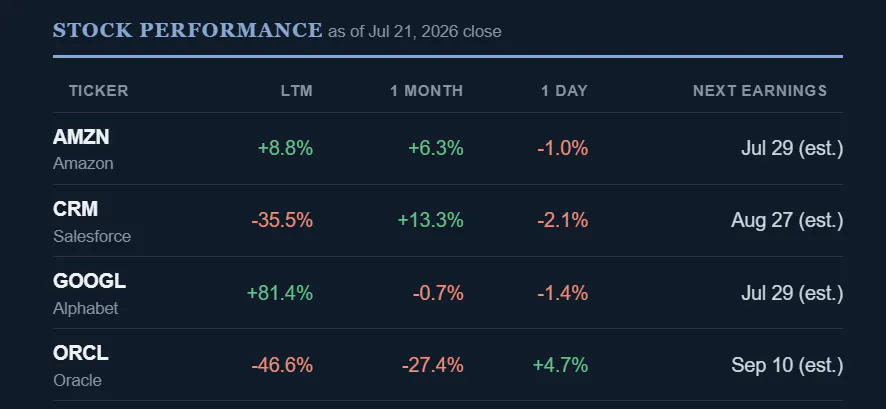Screen dimensions: 886x409
Task: Select the GOOGL ticker symbol
Action: click(89, 281)
